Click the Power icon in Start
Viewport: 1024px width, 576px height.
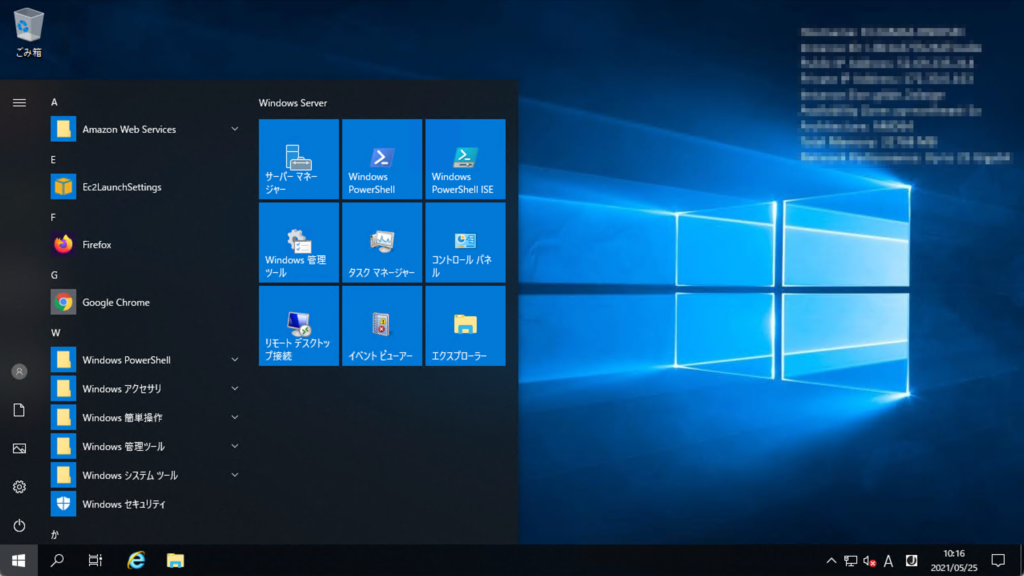tap(19, 526)
